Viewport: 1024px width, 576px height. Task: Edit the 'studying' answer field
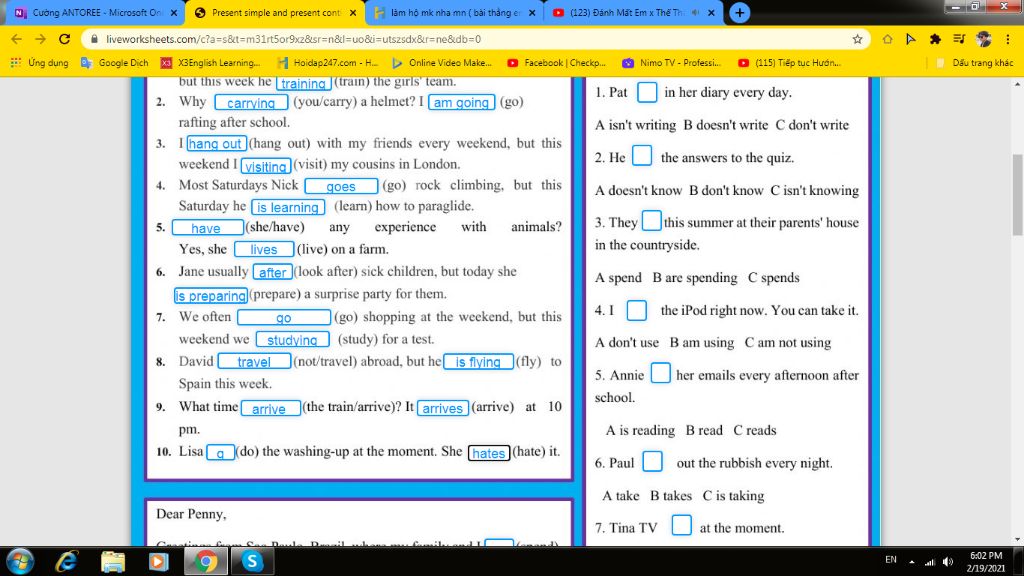click(292, 340)
